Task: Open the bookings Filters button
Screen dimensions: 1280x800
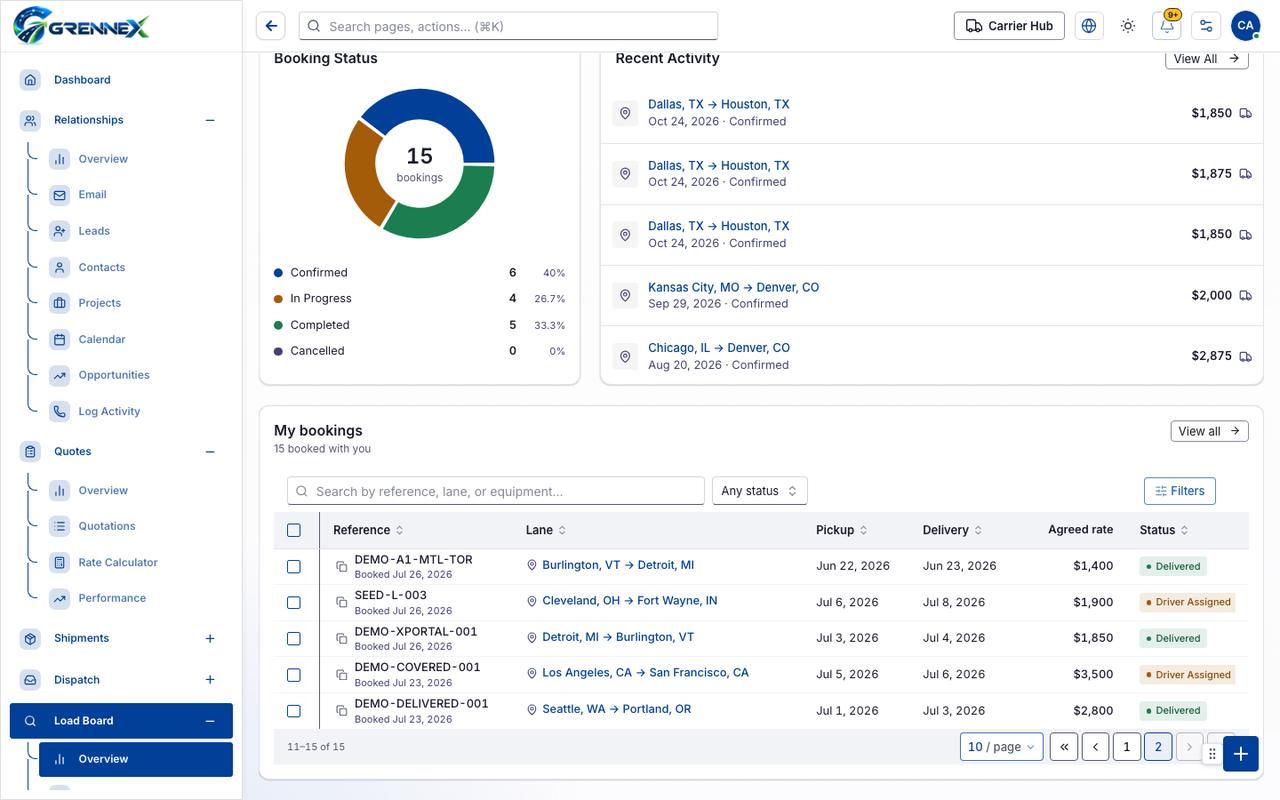Action: pos(1180,491)
